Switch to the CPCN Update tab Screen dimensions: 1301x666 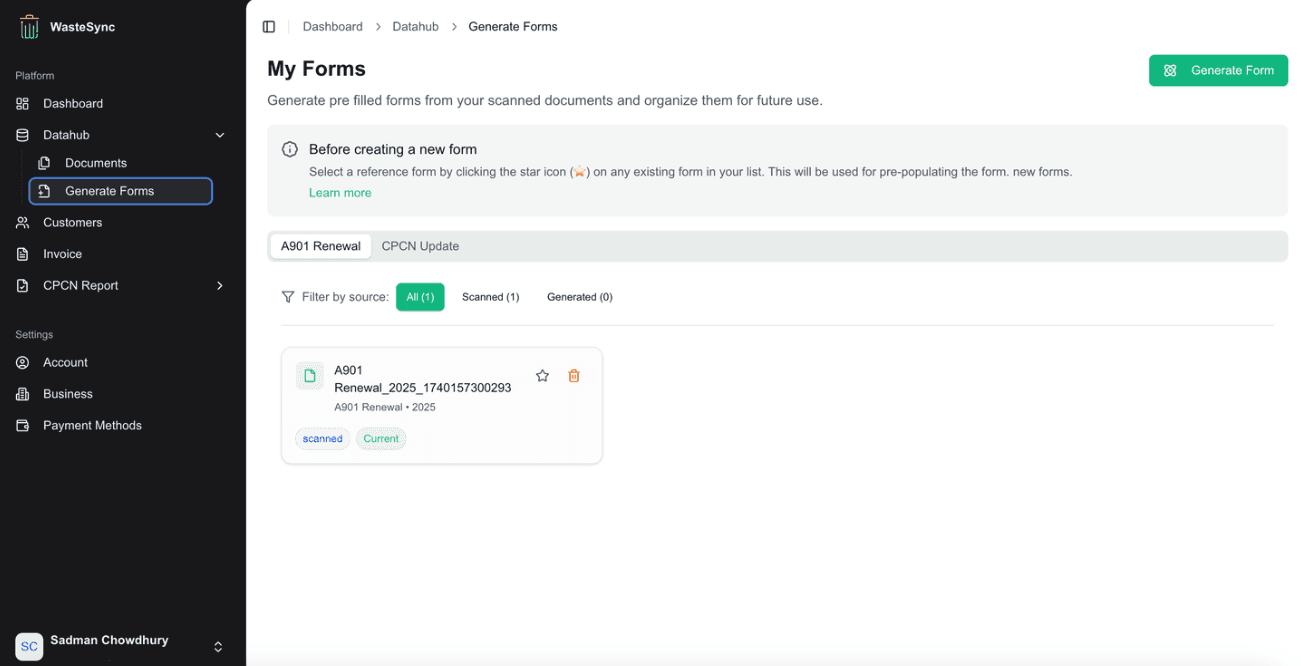420,246
